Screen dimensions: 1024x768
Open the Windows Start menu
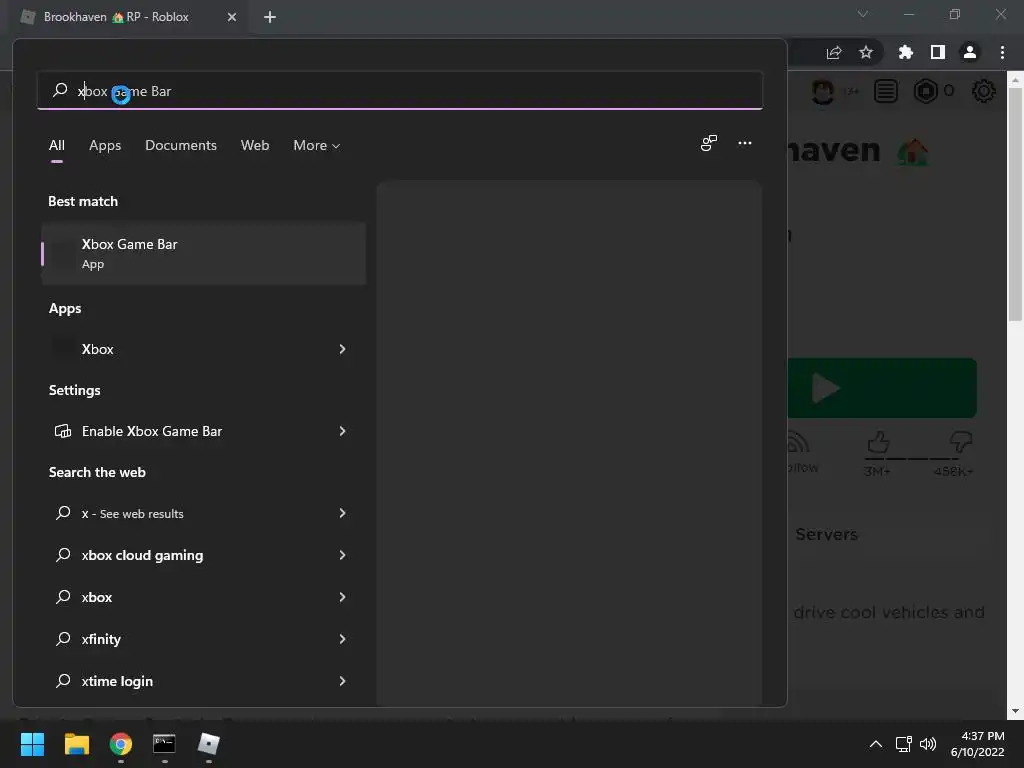click(x=32, y=744)
